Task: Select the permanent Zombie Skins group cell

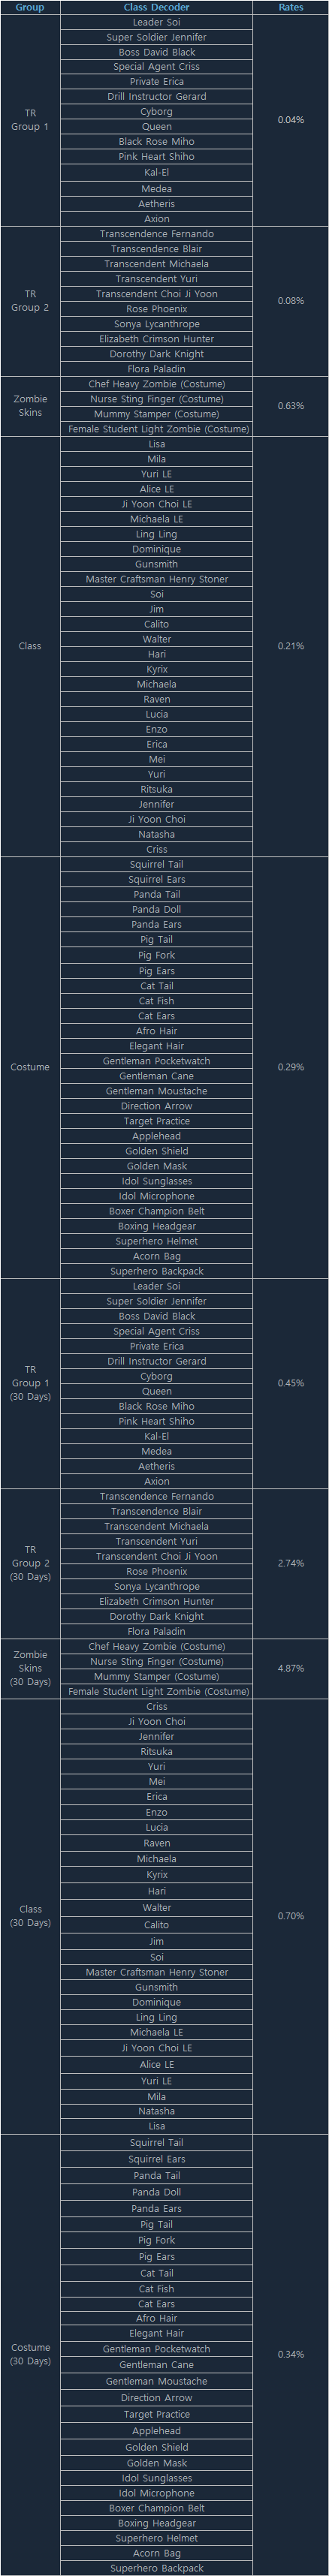Action: coord(30,406)
